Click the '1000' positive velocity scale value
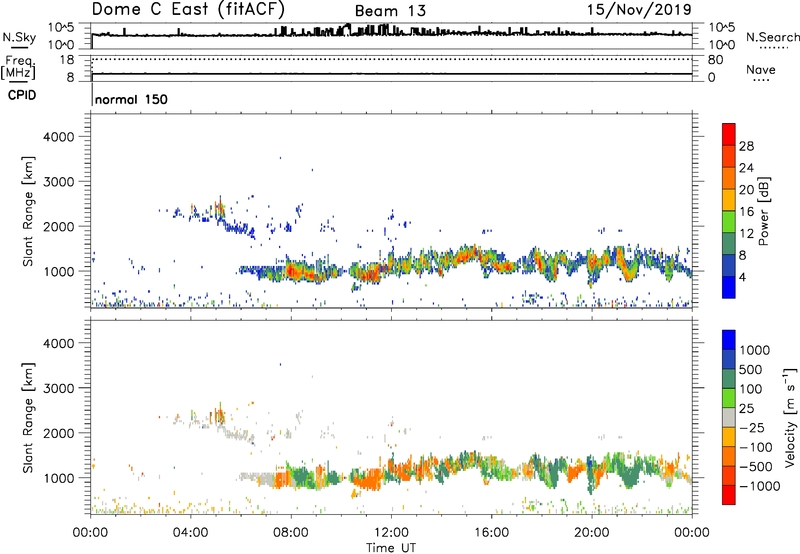This screenshot has width=800, height=554. (755, 350)
